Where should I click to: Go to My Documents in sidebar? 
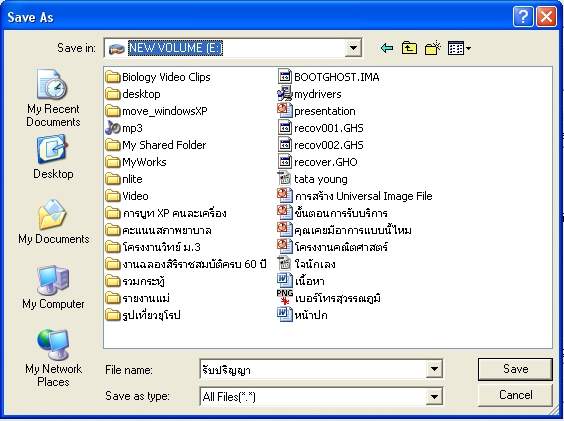click(53, 222)
